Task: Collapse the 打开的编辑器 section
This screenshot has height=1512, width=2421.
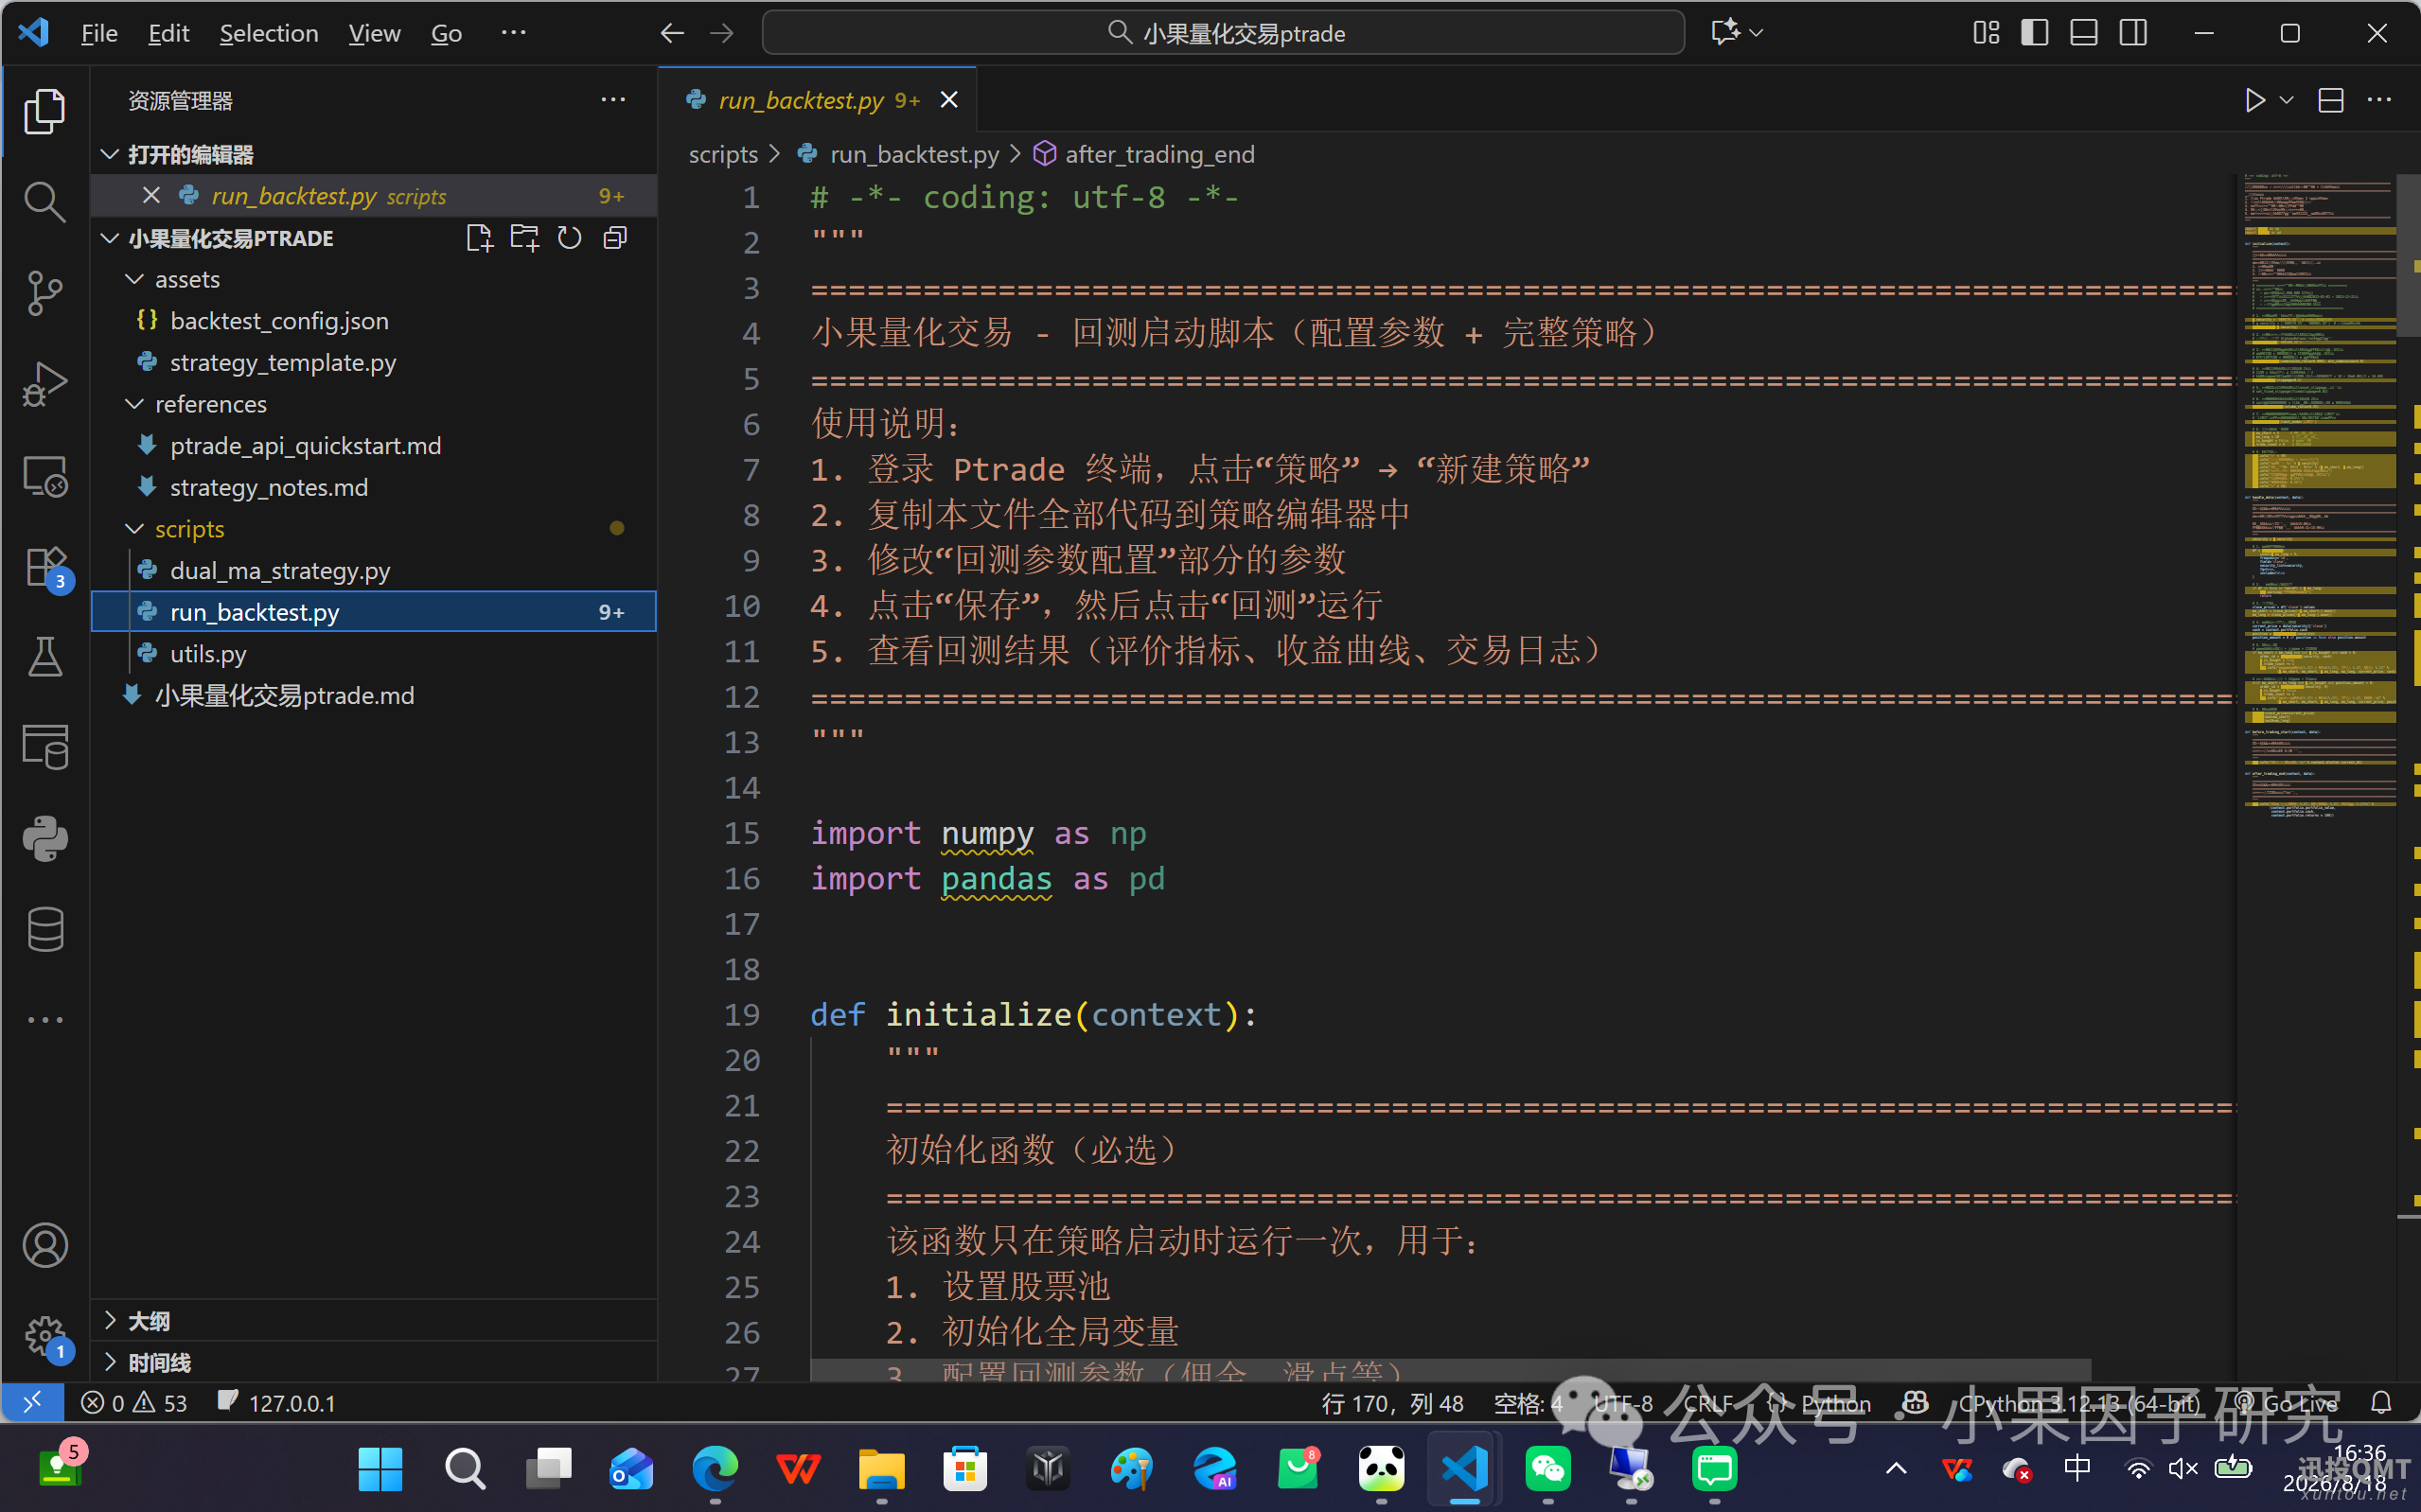Action: click(x=110, y=154)
